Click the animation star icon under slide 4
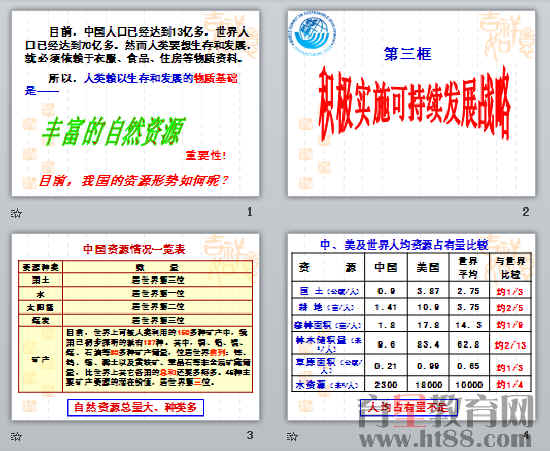 click(x=292, y=436)
